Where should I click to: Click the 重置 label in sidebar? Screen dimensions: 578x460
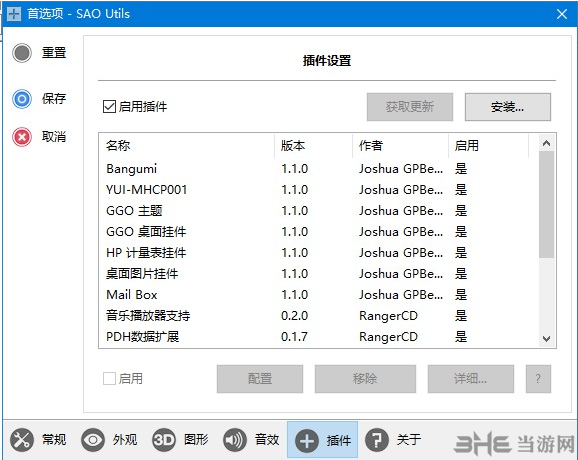(x=54, y=53)
